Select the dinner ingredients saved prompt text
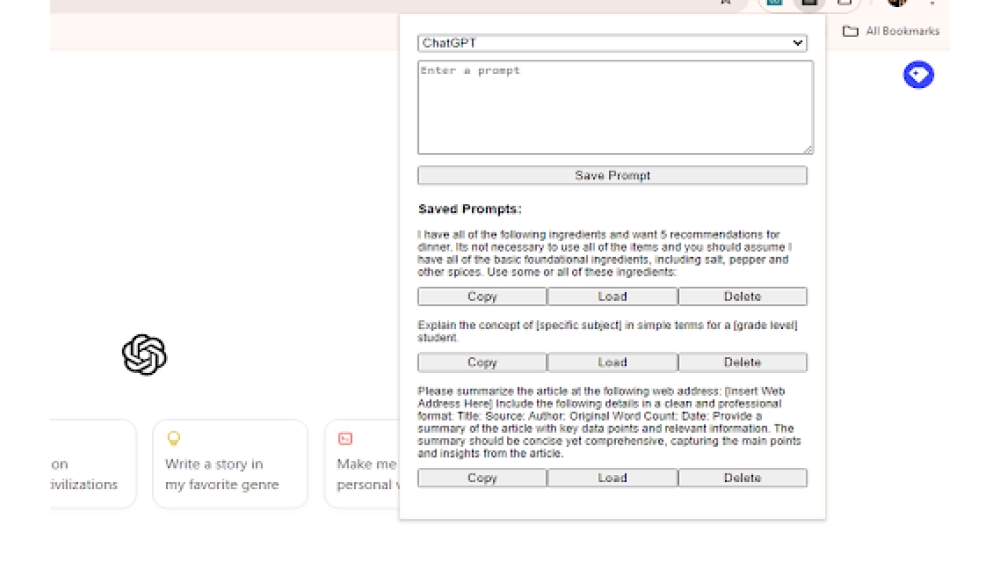Screen dimensions: 1000x563 tap(605, 253)
